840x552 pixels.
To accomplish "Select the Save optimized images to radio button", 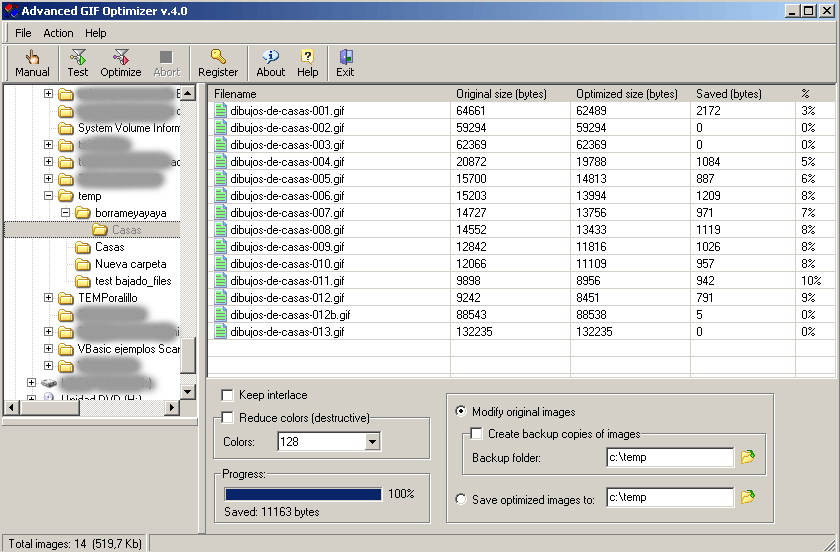I will click(x=461, y=499).
